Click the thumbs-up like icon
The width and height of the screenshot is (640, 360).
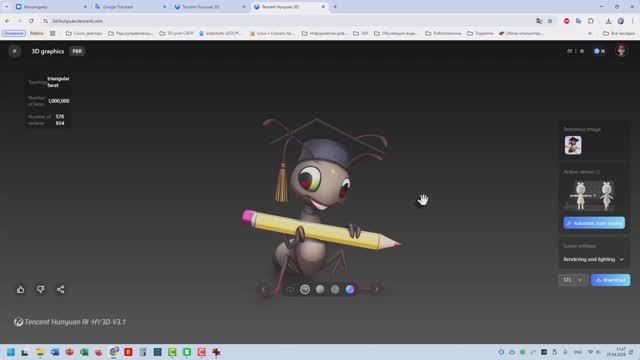(20, 289)
